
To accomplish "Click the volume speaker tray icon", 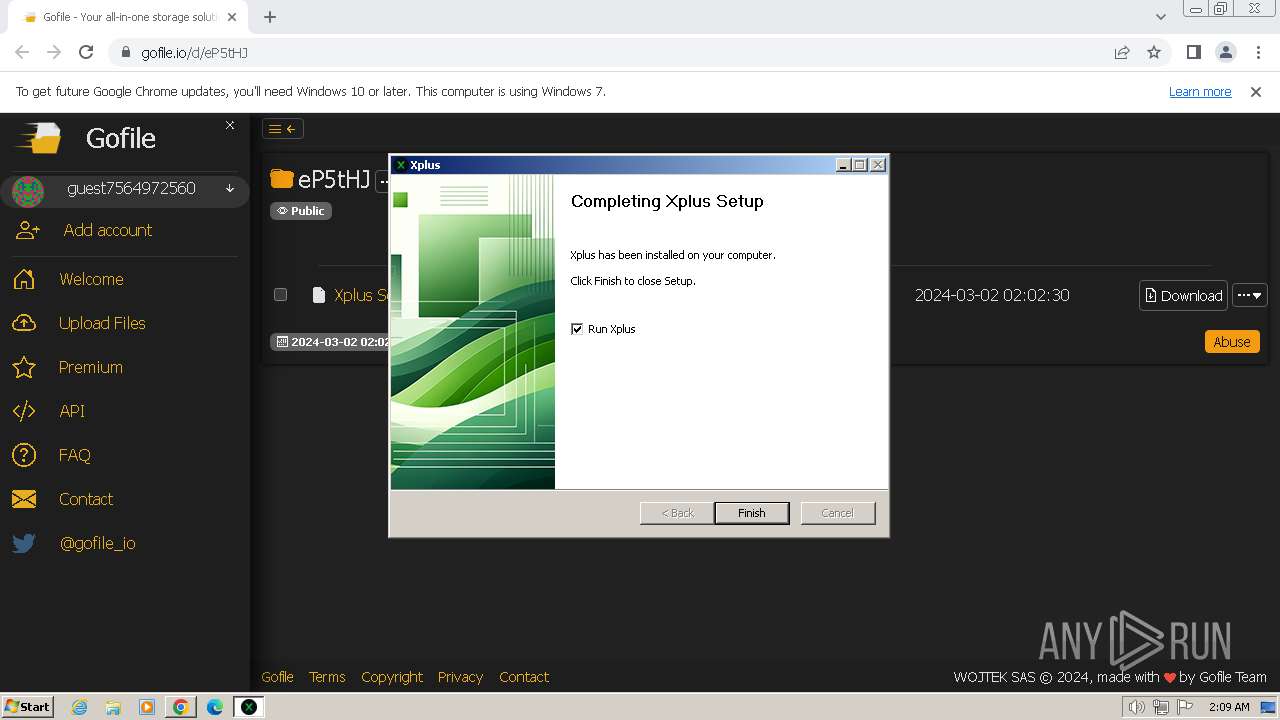I will point(1136,707).
